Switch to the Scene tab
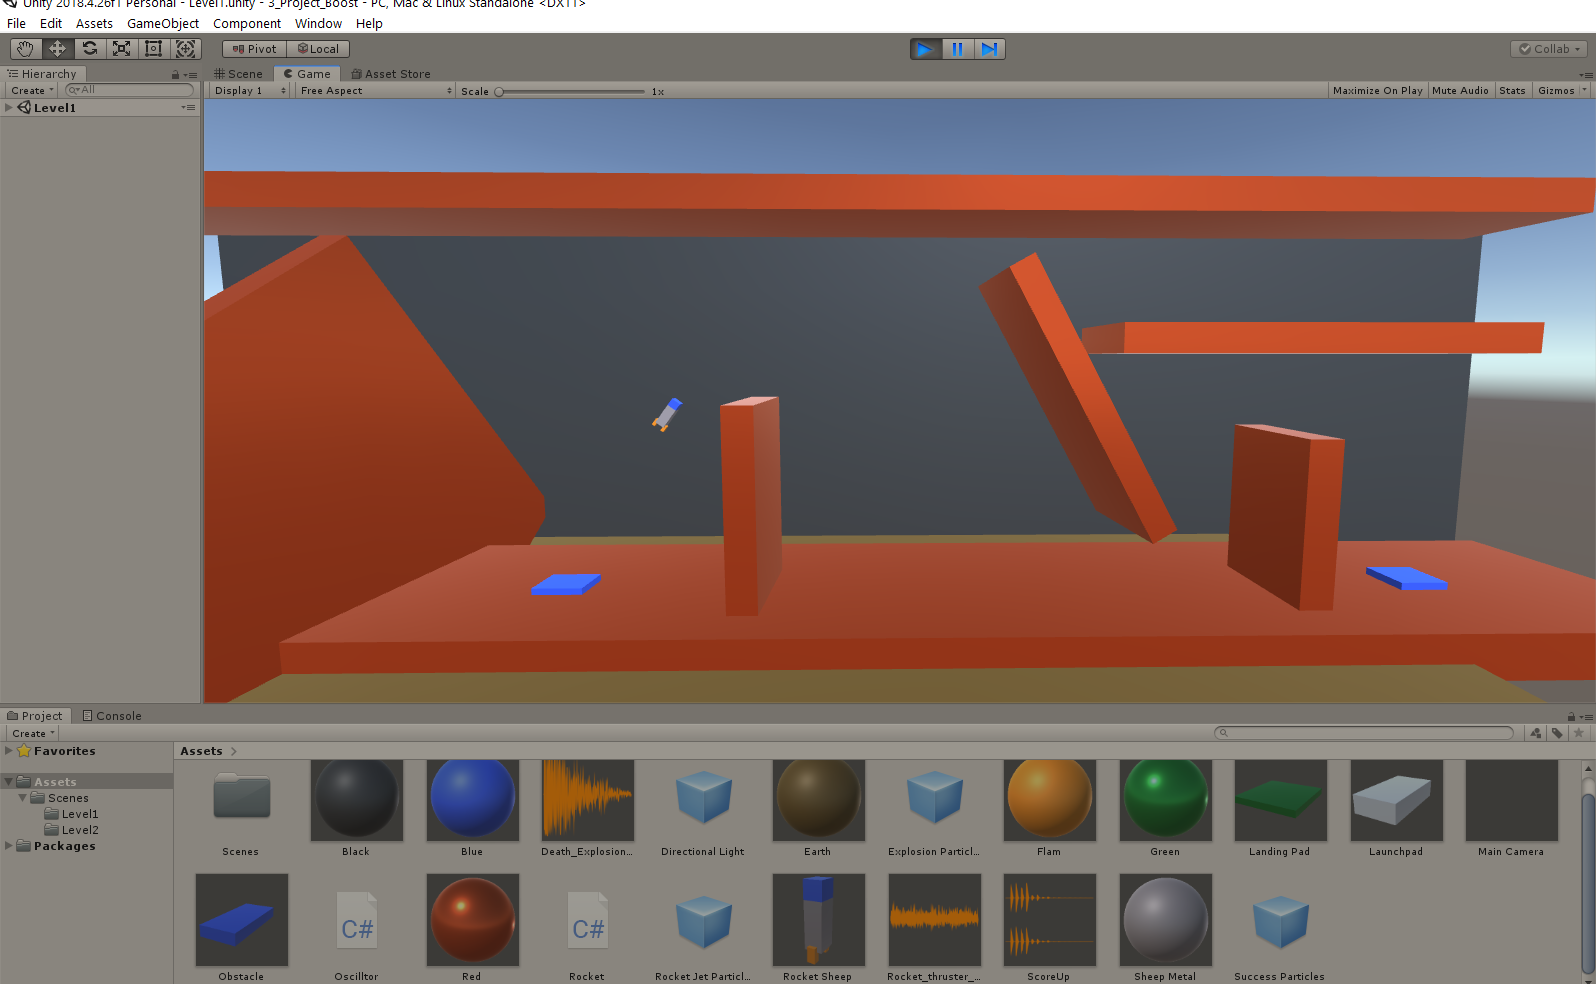This screenshot has height=984, width=1596. coord(238,73)
